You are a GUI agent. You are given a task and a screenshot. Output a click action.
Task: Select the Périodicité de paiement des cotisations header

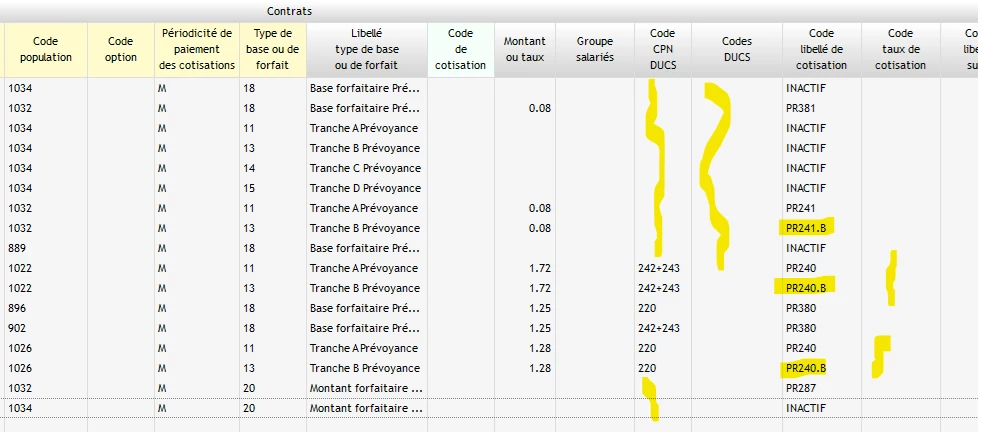pos(197,50)
